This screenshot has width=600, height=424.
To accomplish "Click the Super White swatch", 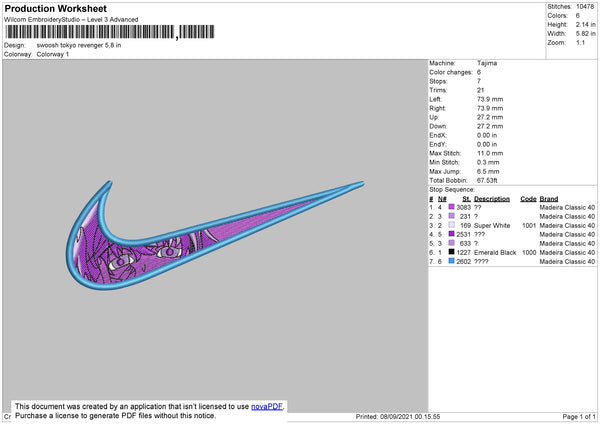I will 452,225.
